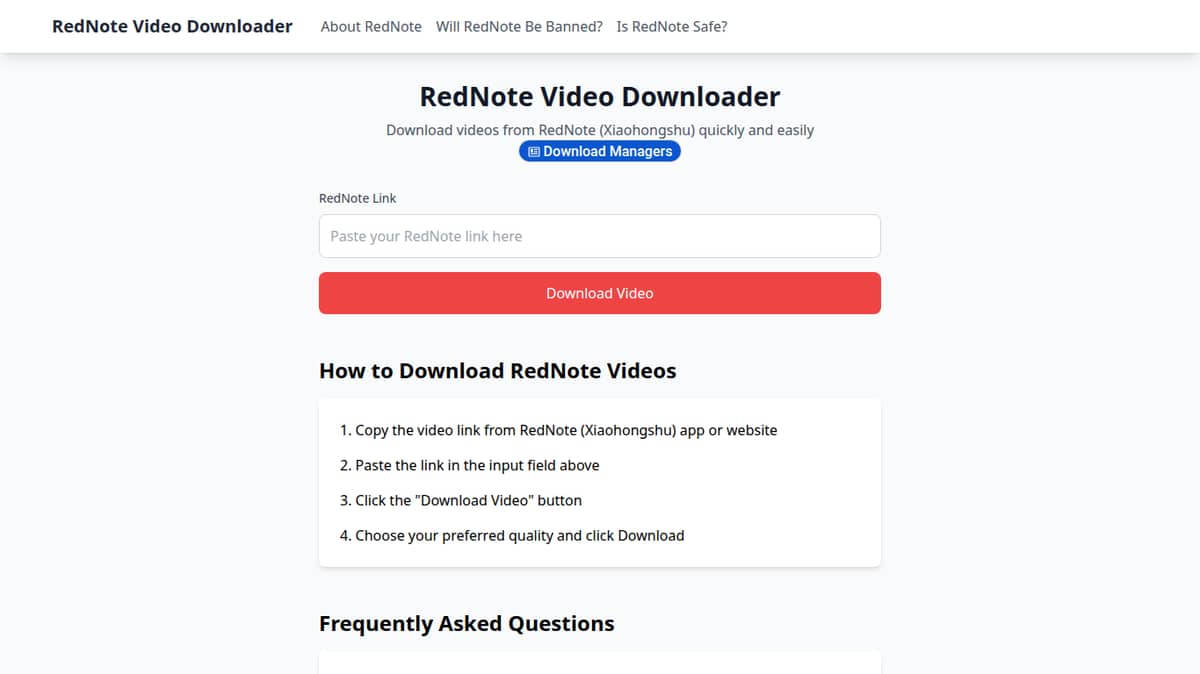
Task: Open Is RedNote Safe? nav link
Action: [x=672, y=27]
